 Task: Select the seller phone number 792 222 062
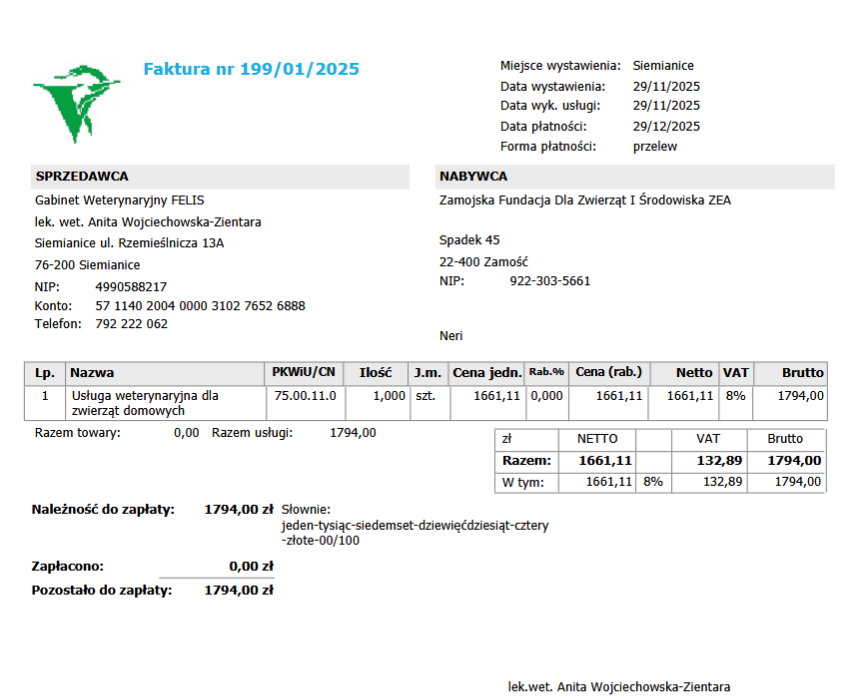[132, 324]
